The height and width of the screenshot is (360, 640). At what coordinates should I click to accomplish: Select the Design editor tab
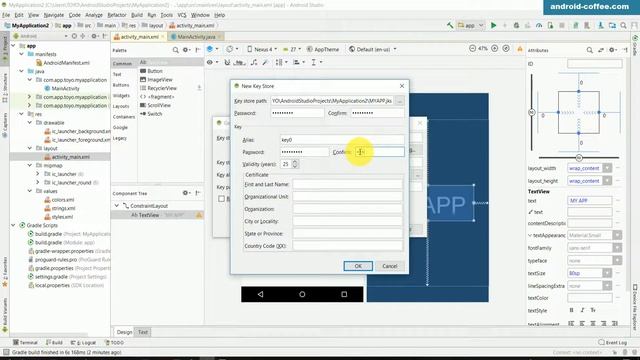point(124,332)
